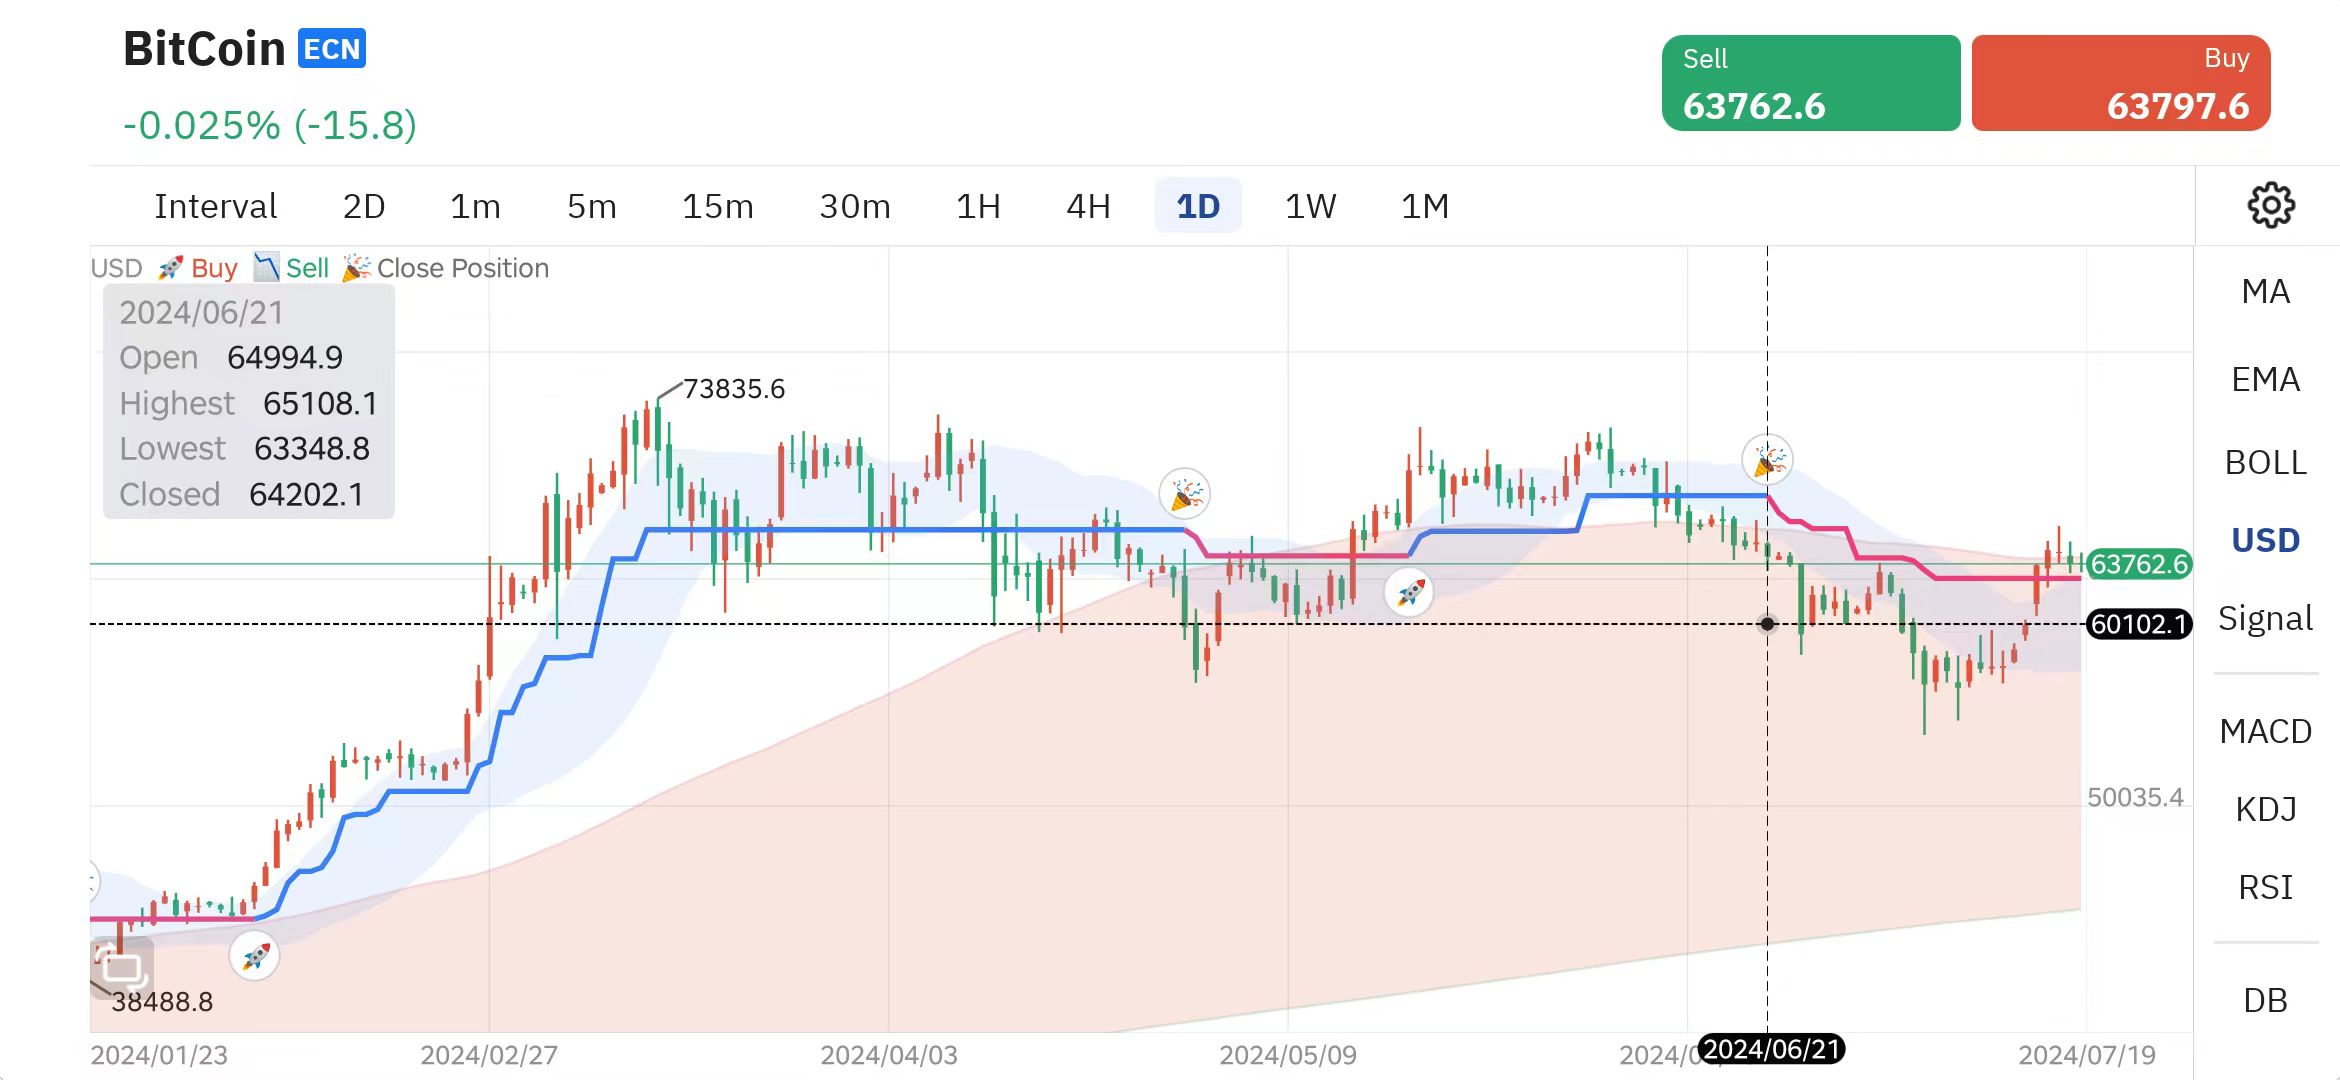
Task: Open chart settings gear icon
Action: tap(2270, 206)
